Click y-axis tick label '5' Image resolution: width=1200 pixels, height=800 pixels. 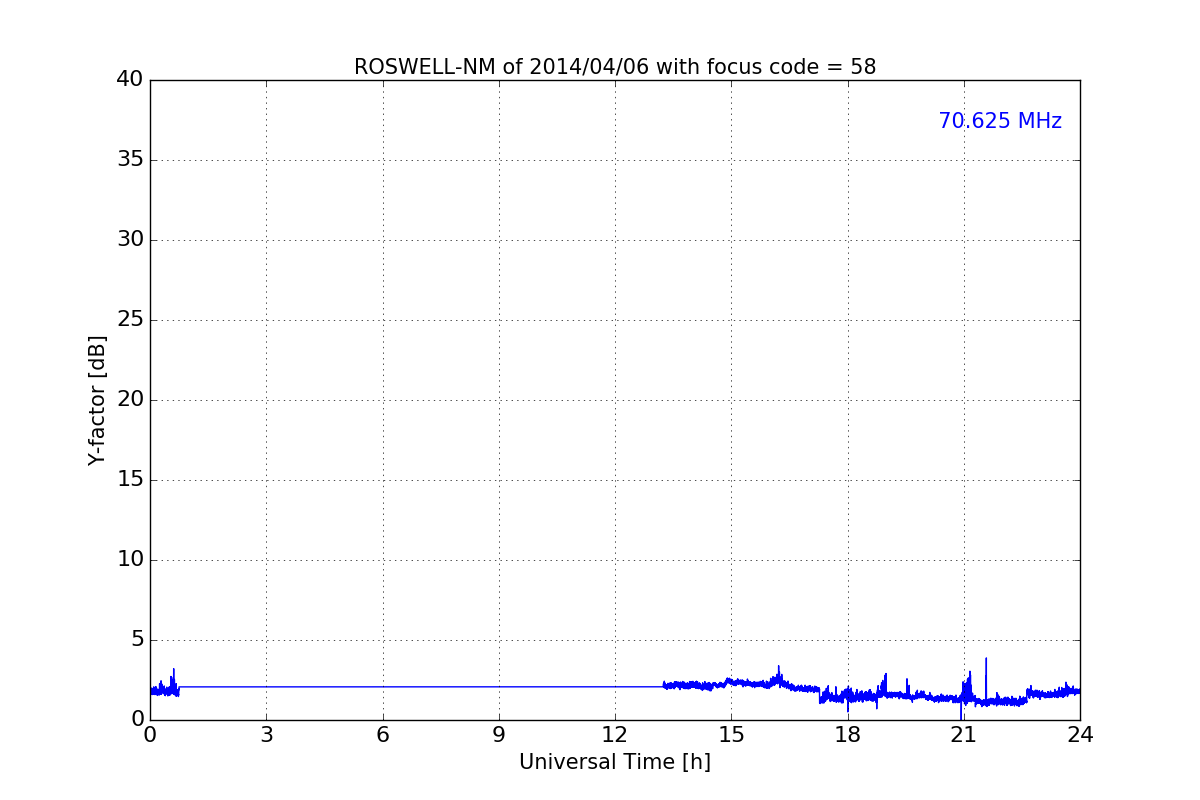click(137, 640)
